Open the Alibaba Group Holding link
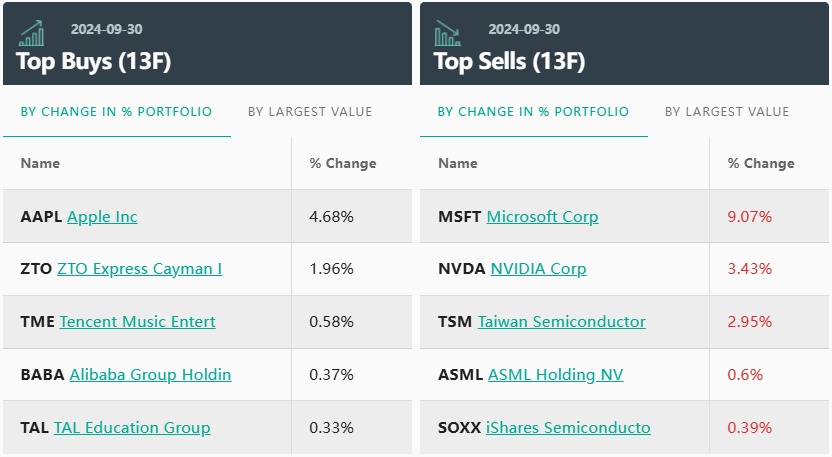 pyautogui.click(x=150, y=375)
